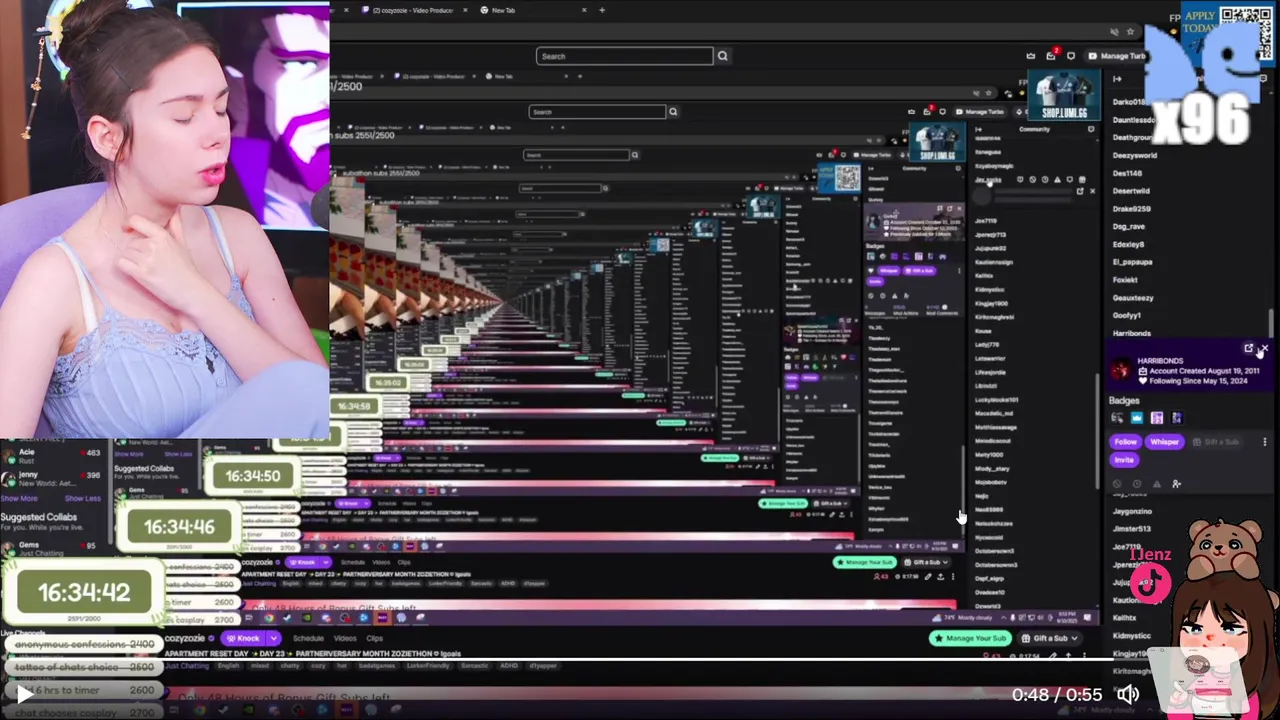Gift a Sub from the user card
1280x720 pixels.
1215,441
